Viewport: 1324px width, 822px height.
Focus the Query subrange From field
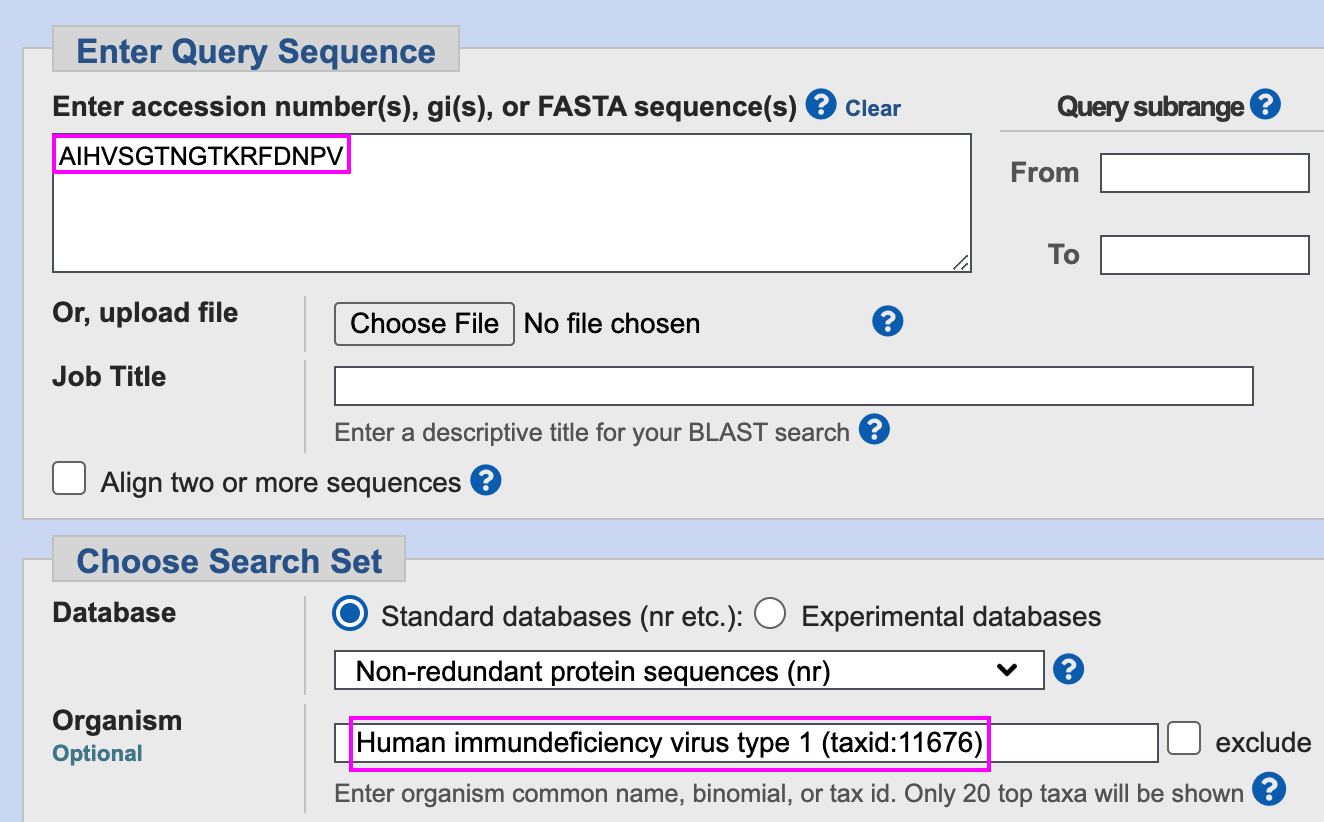click(1204, 173)
